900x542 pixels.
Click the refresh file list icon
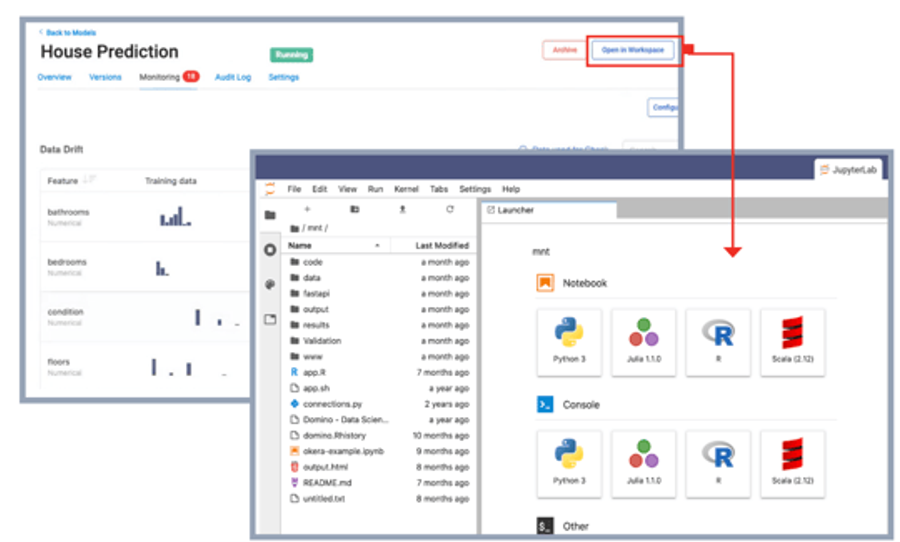click(450, 209)
